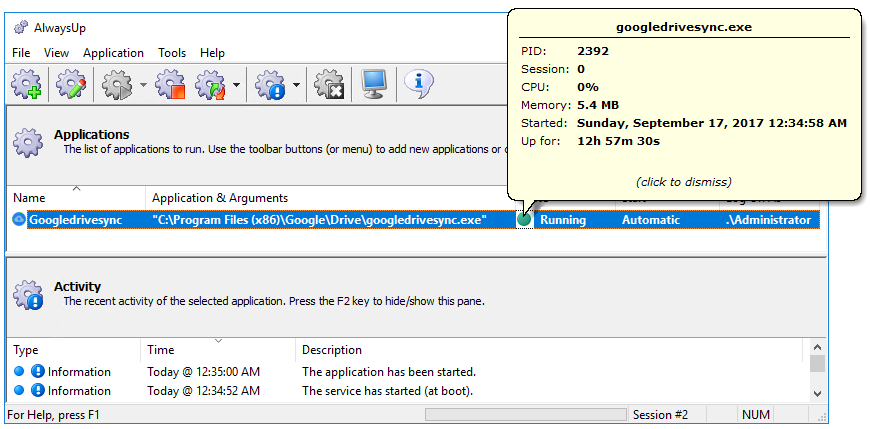Click the cloud icon beside Googledrivesync

click(19, 220)
